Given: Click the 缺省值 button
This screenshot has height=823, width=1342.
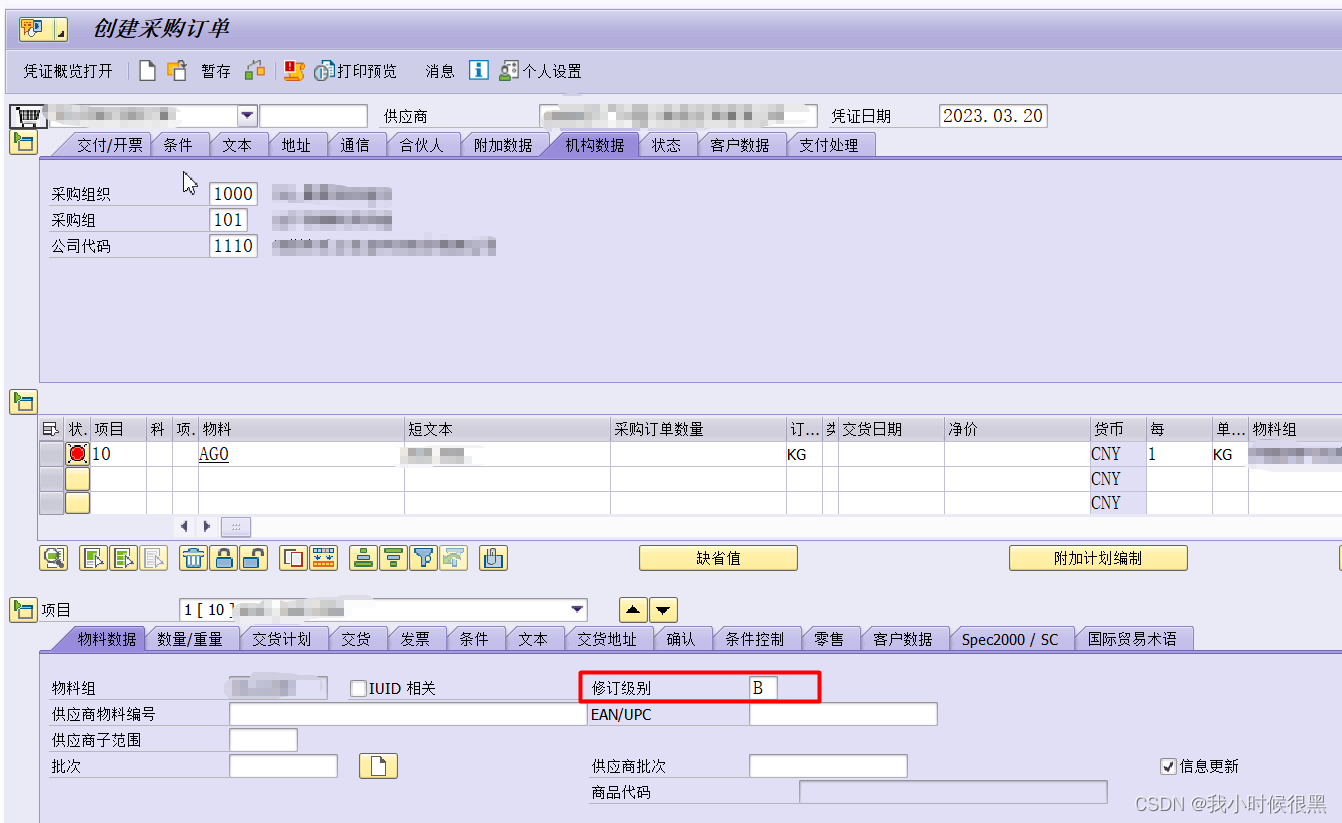Looking at the screenshot, I should click(x=717, y=559).
